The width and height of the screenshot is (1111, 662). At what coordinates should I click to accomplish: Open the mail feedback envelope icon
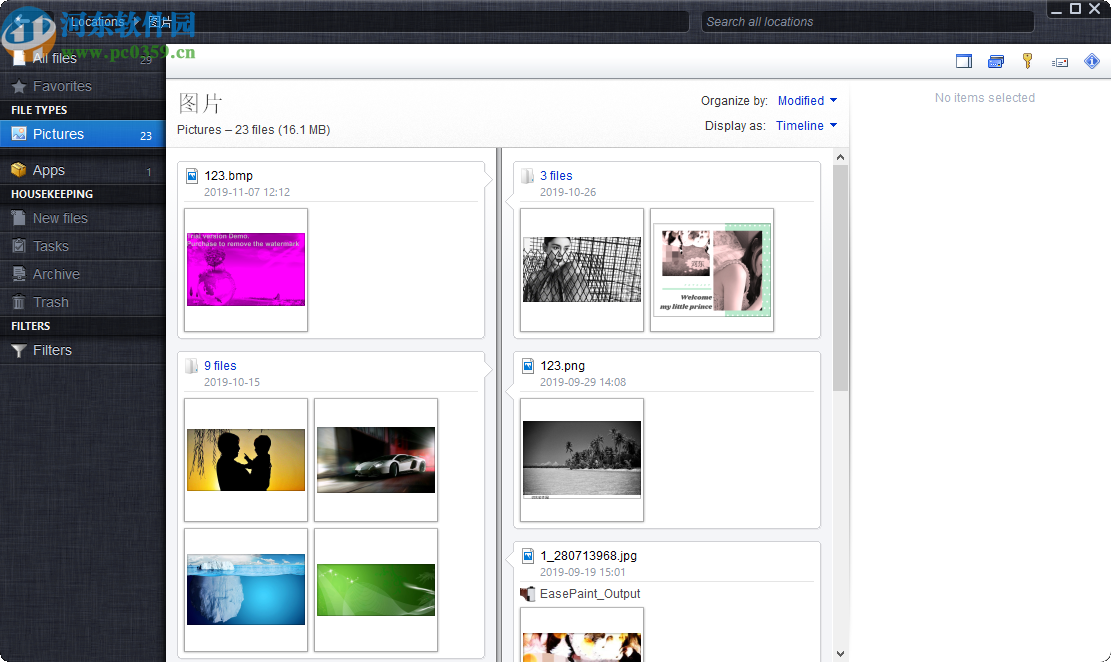click(1060, 62)
